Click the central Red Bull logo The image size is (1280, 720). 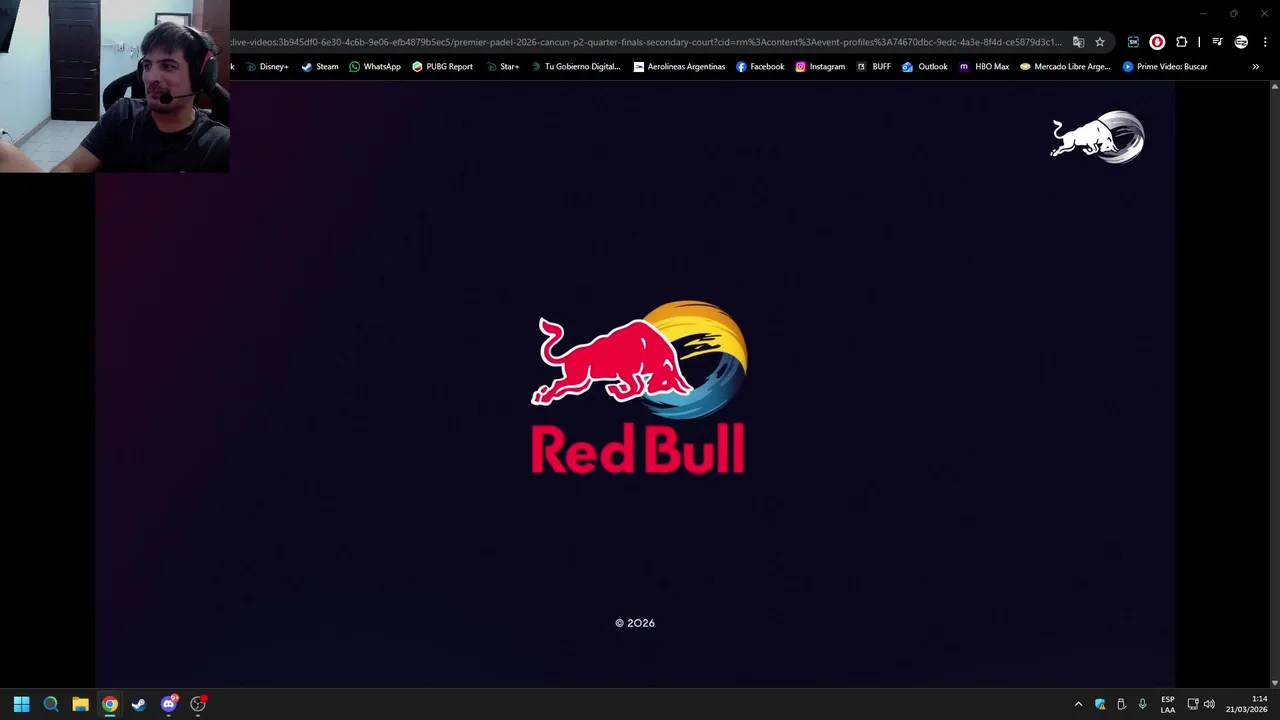[638, 387]
